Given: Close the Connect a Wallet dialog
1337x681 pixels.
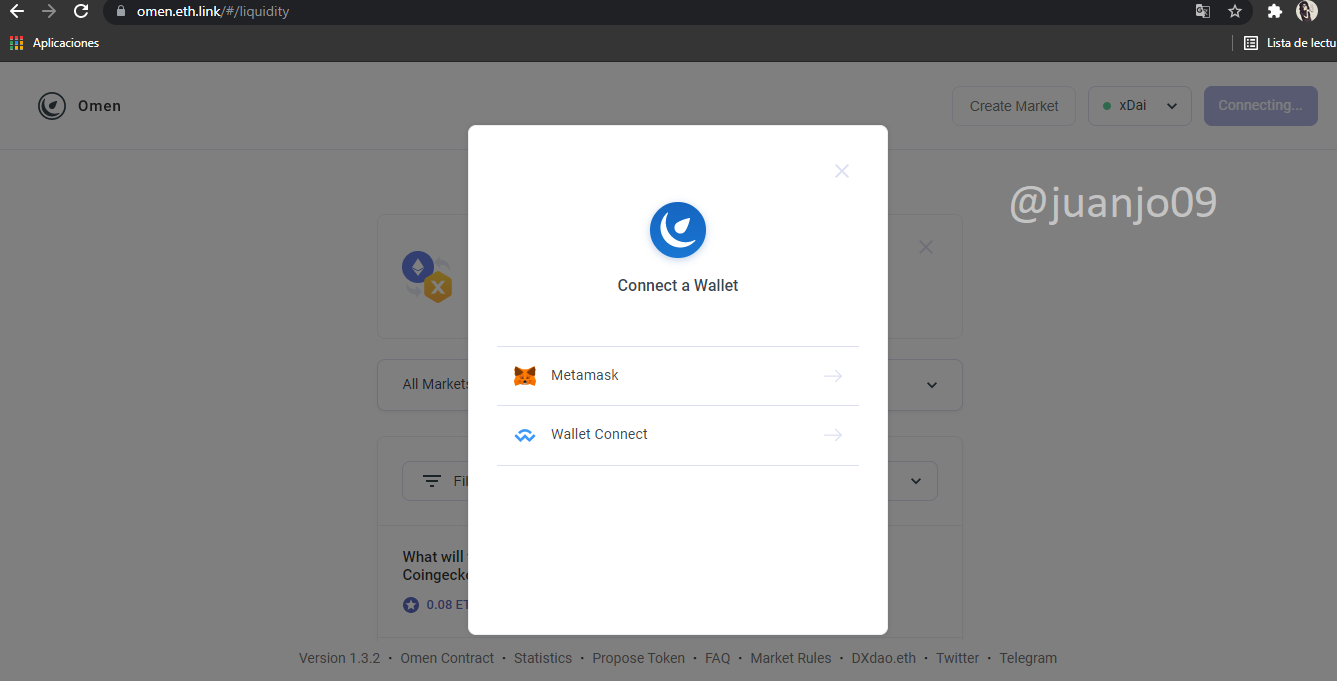Looking at the screenshot, I should [x=842, y=171].
